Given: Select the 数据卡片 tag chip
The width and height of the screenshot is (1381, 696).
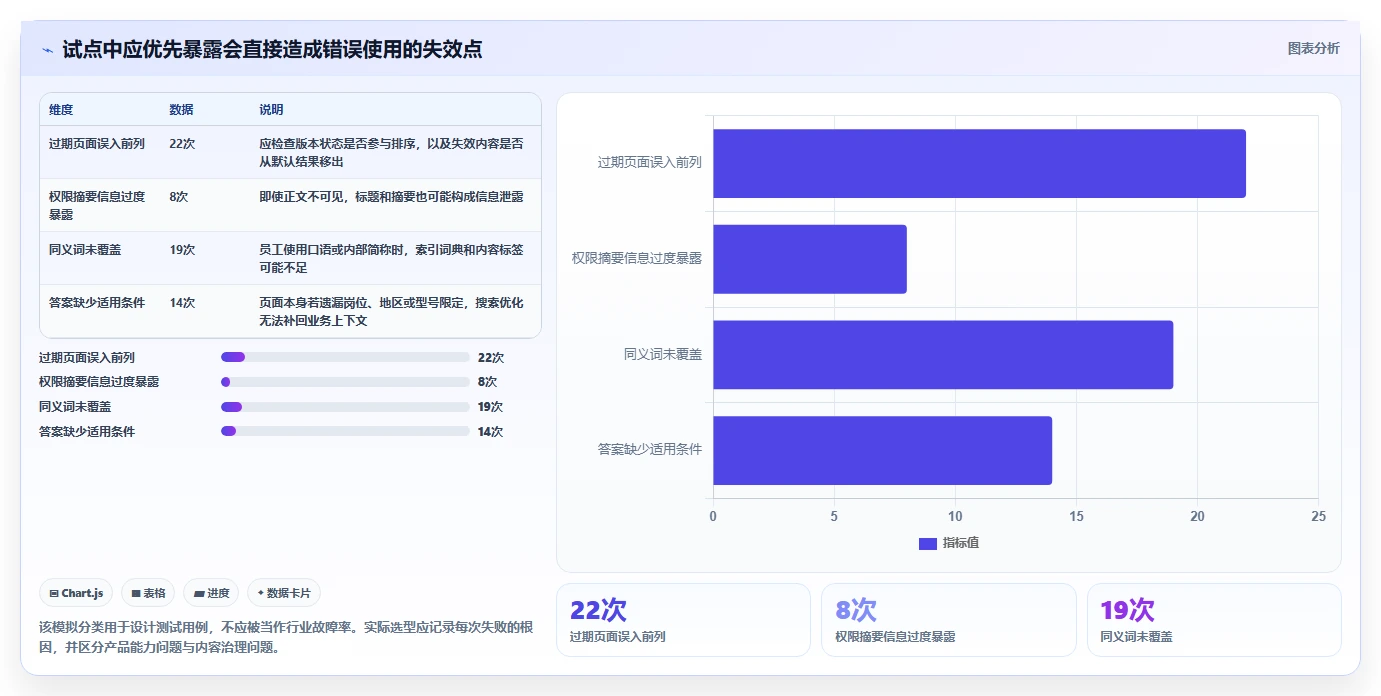Looking at the screenshot, I should 284,593.
